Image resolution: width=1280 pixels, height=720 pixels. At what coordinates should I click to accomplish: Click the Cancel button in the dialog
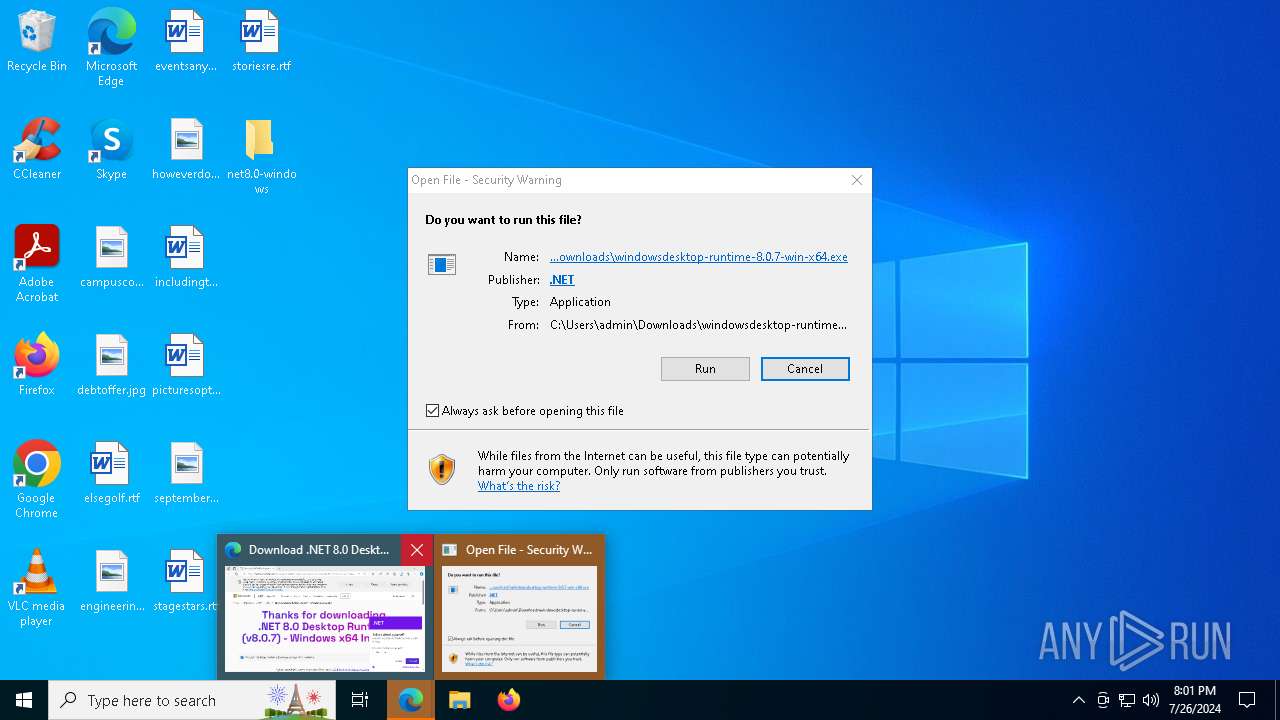coord(805,369)
